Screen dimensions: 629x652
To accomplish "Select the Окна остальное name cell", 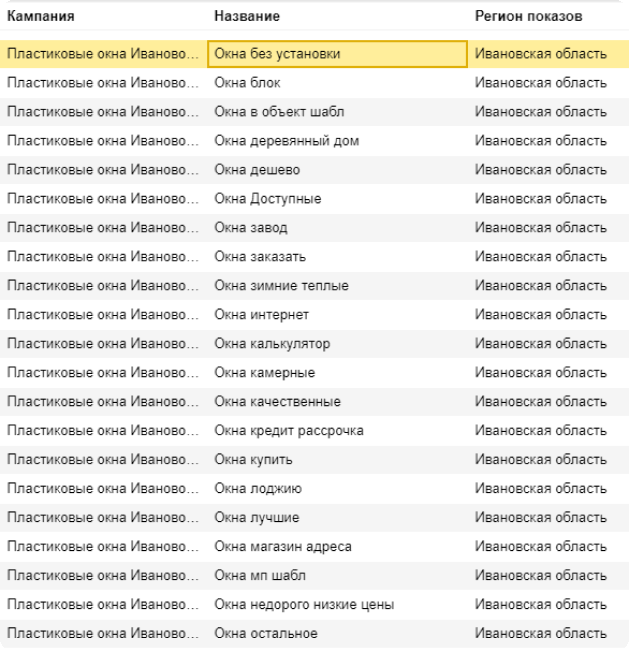I will (x=266, y=634).
